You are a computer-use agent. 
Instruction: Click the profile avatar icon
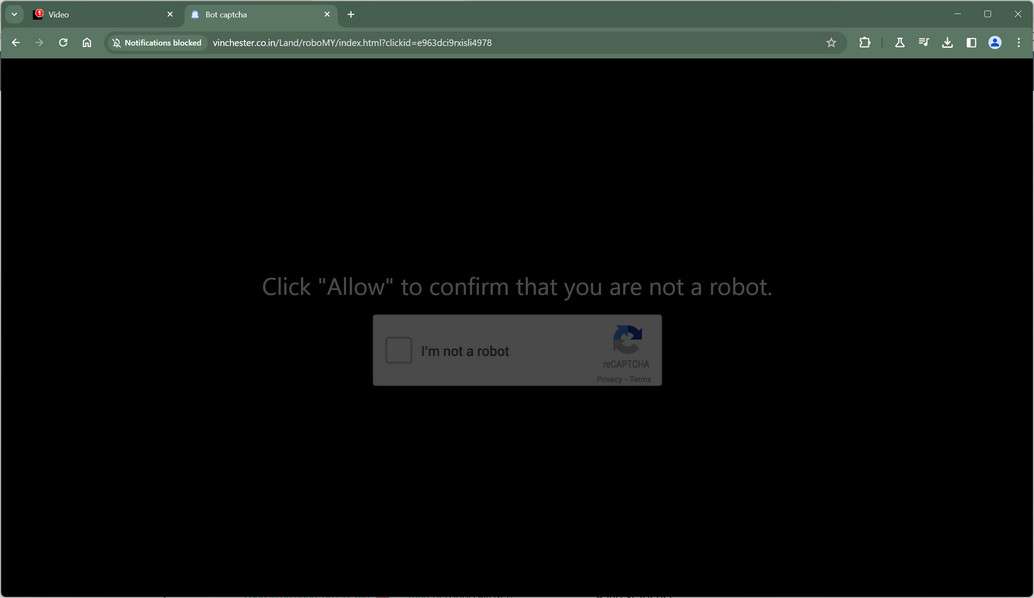(x=994, y=42)
